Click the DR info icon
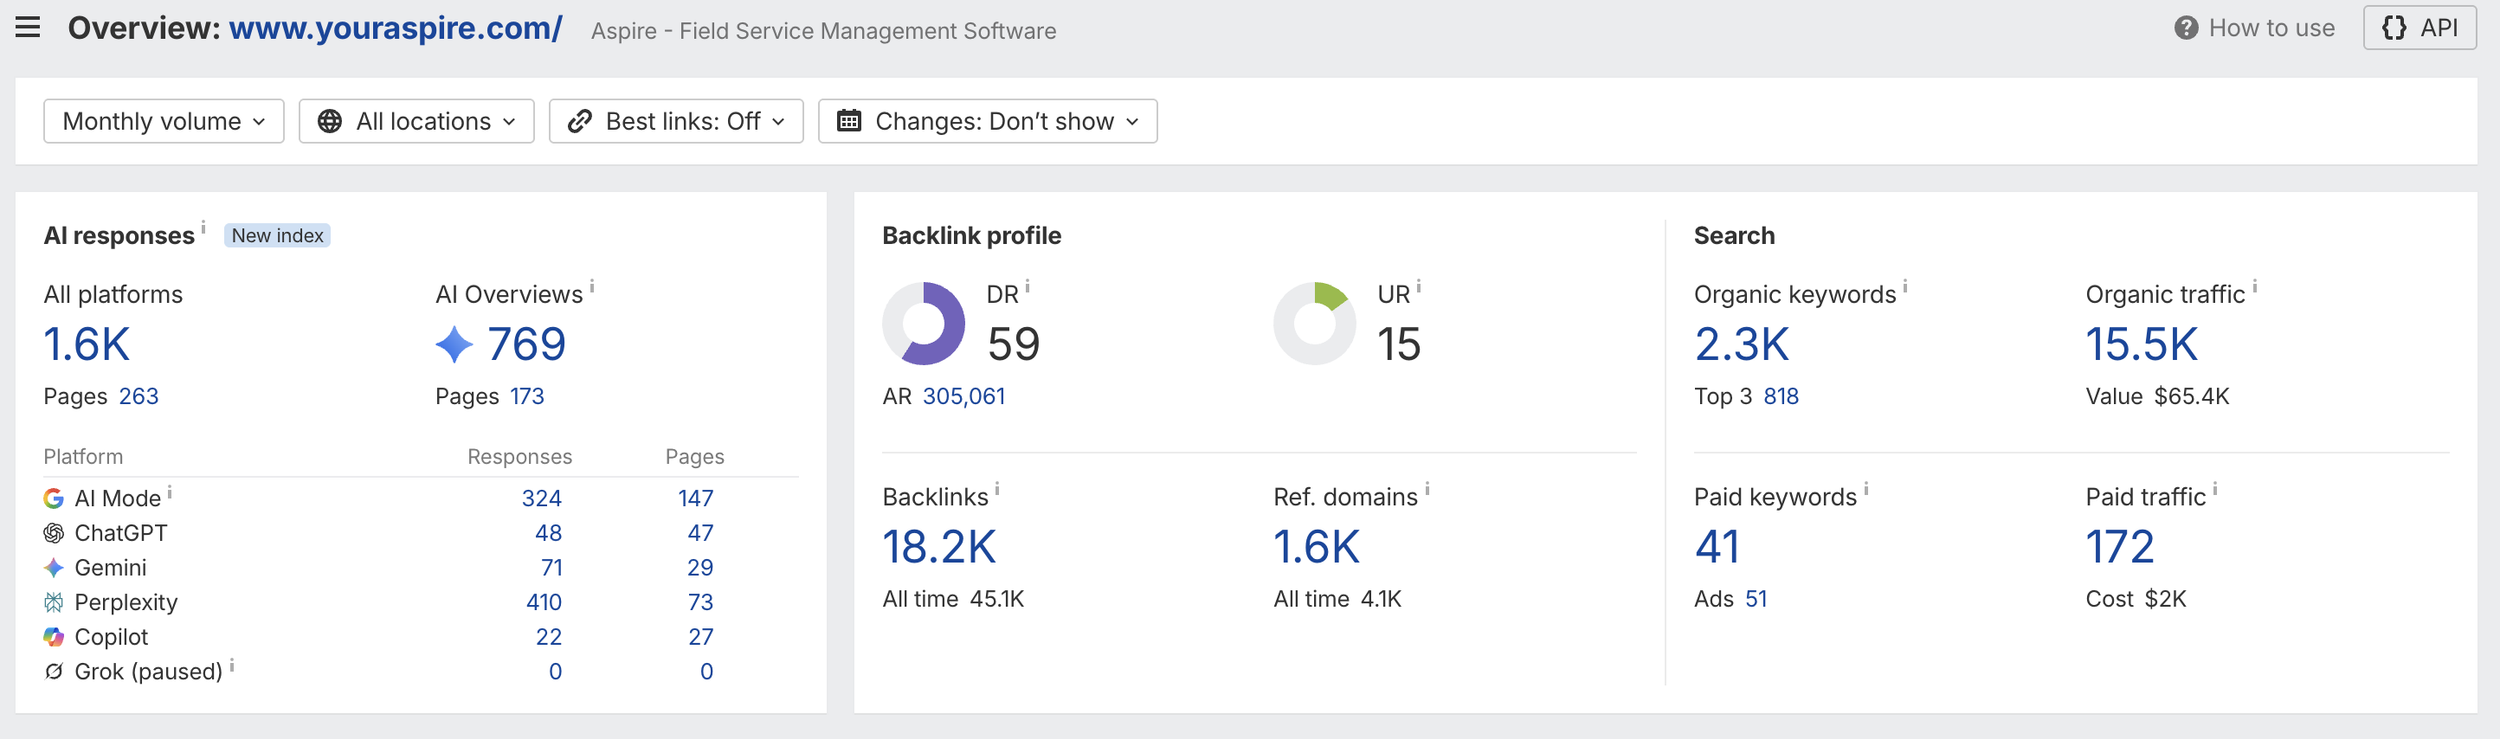Viewport: 2500px width, 739px height. pyautogui.click(x=1028, y=286)
